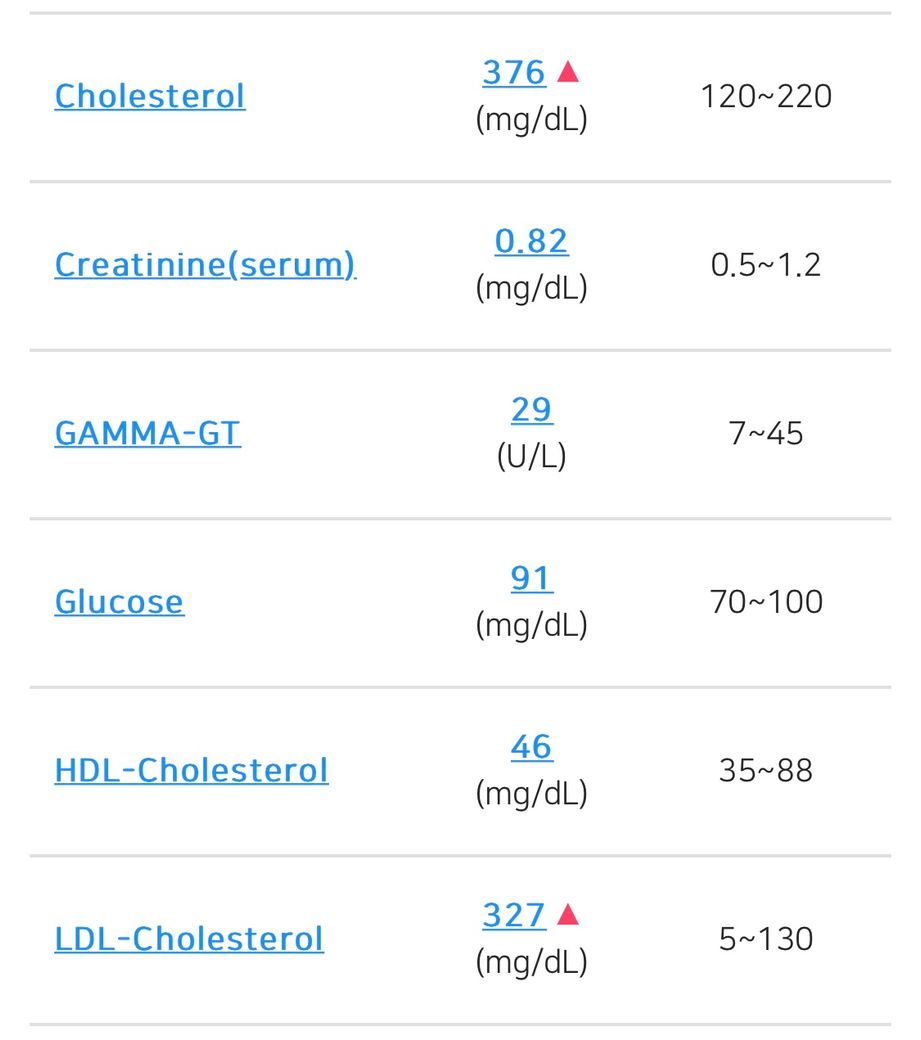Click the red high-flag arrow beside 327
Viewport: 921px width, 1040px height.
[568, 914]
